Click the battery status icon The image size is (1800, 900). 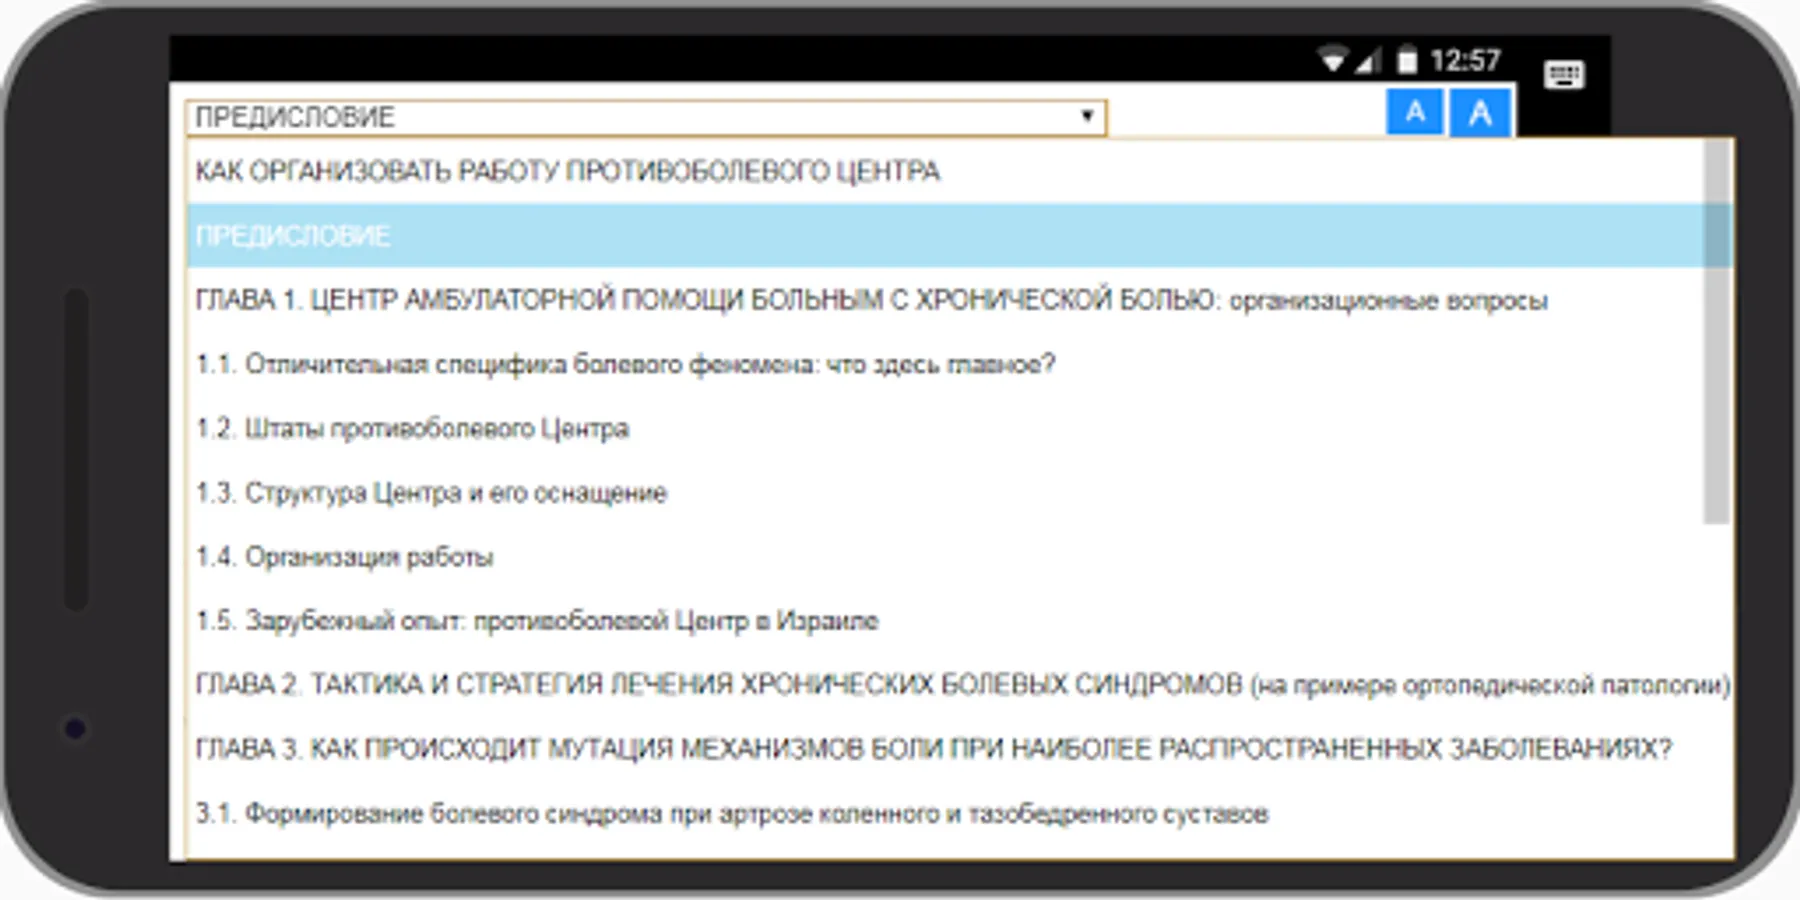[x=1407, y=60]
